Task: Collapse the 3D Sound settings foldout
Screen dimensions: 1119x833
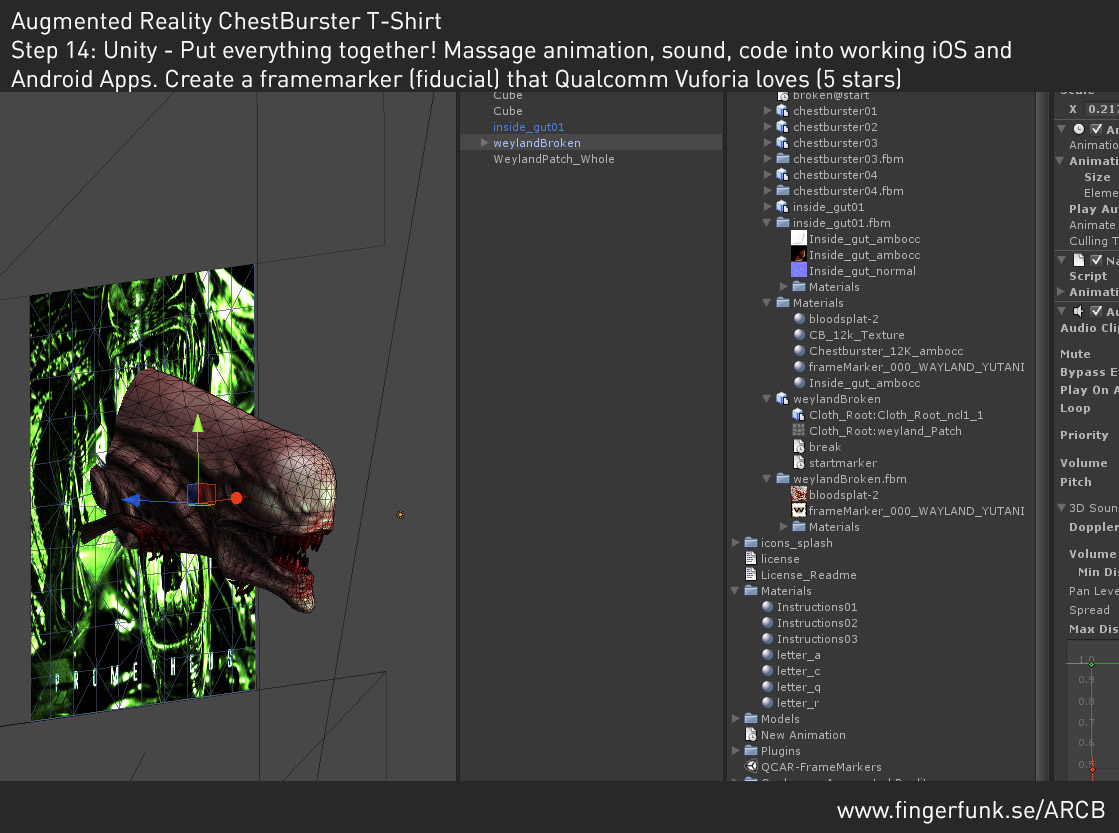Action: coord(1062,508)
